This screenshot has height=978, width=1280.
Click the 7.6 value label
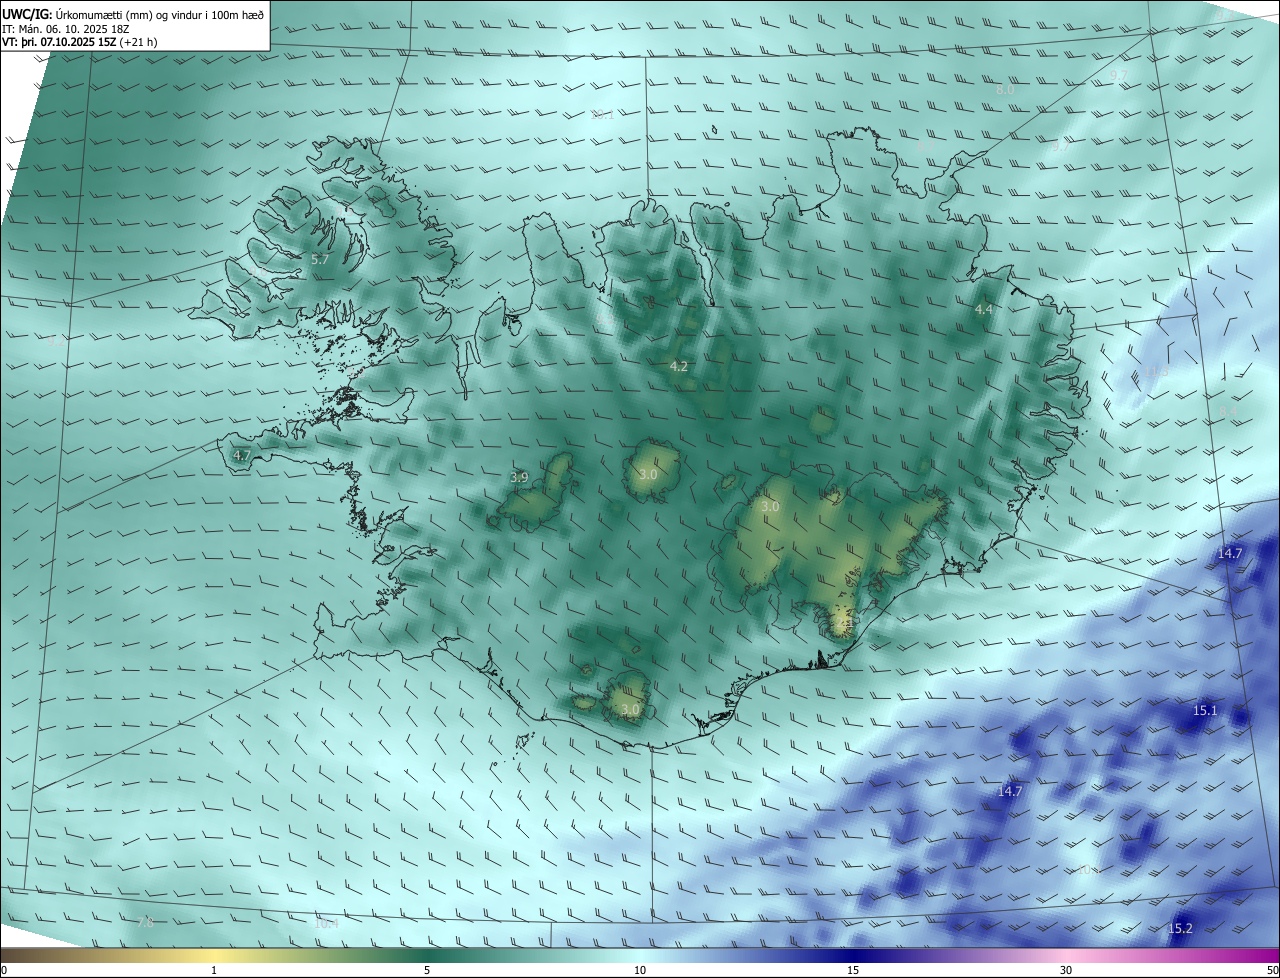(145, 922)
